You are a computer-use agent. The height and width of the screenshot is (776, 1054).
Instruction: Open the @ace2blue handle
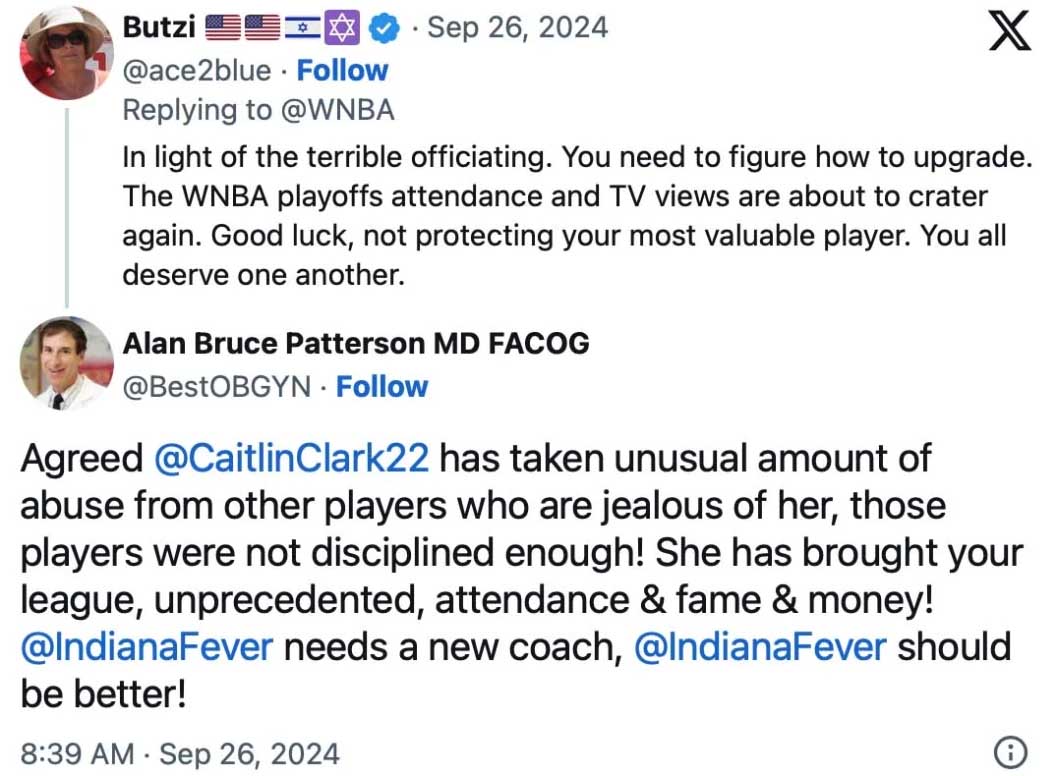pyautogui.click(x=197, y=71)
